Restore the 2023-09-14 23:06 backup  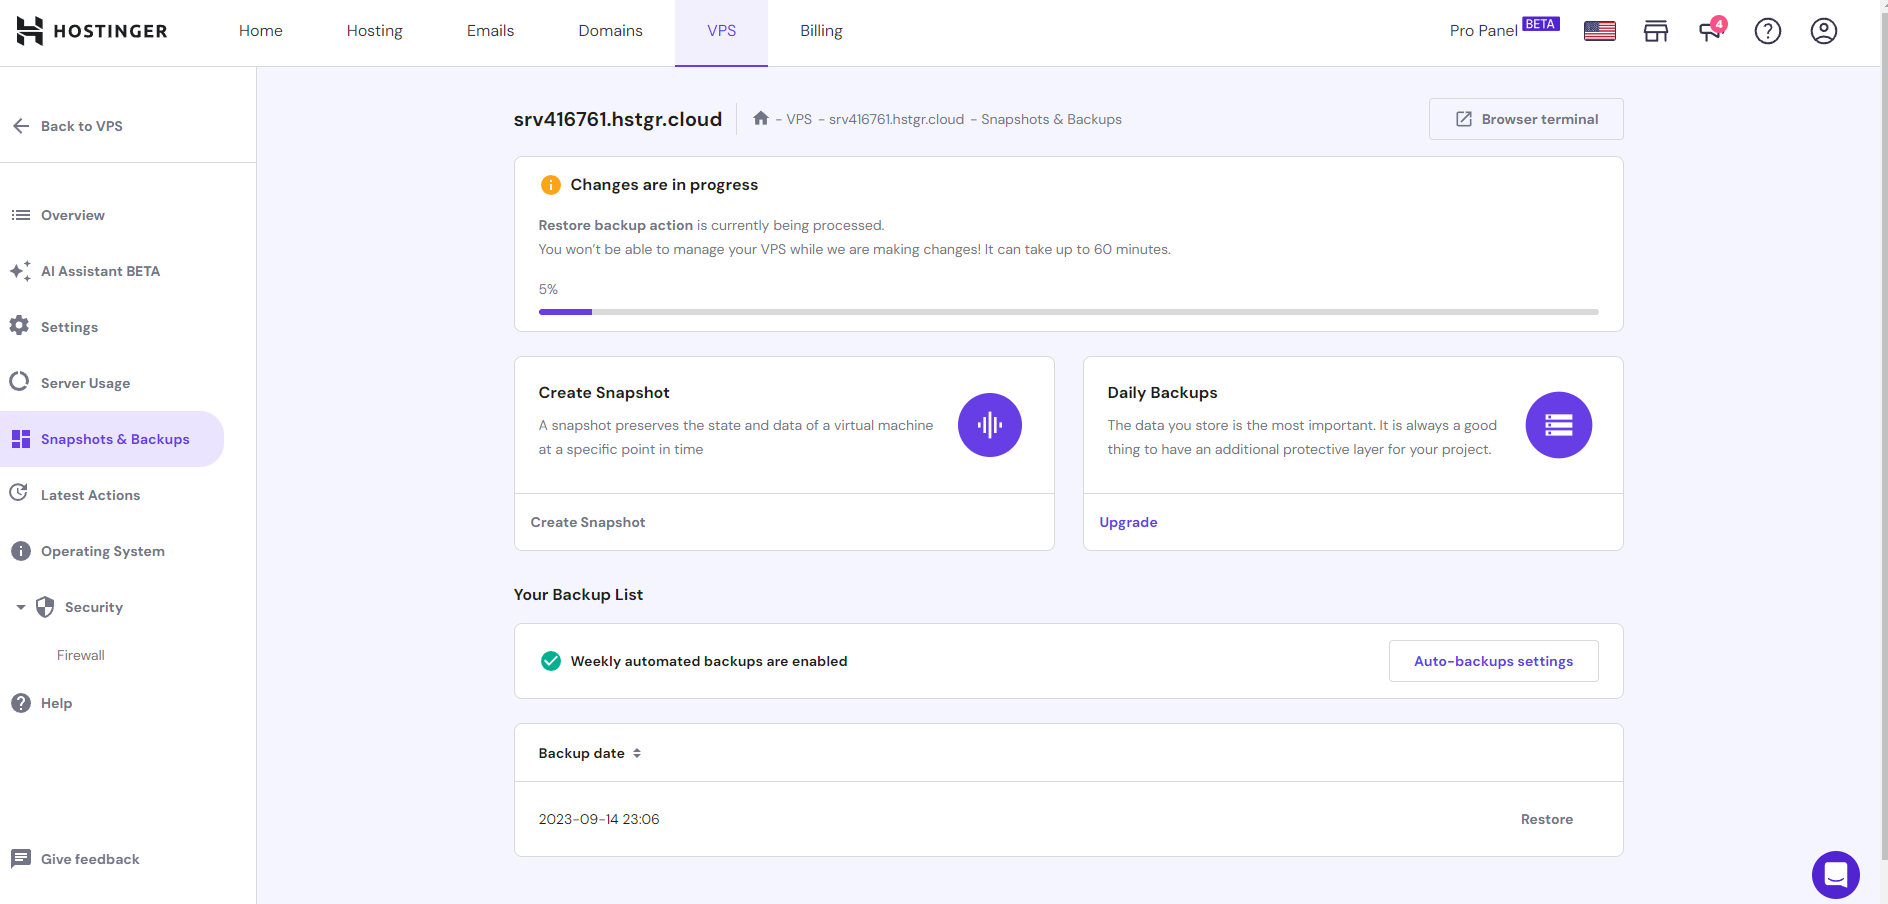click(x=1547, y=819)
